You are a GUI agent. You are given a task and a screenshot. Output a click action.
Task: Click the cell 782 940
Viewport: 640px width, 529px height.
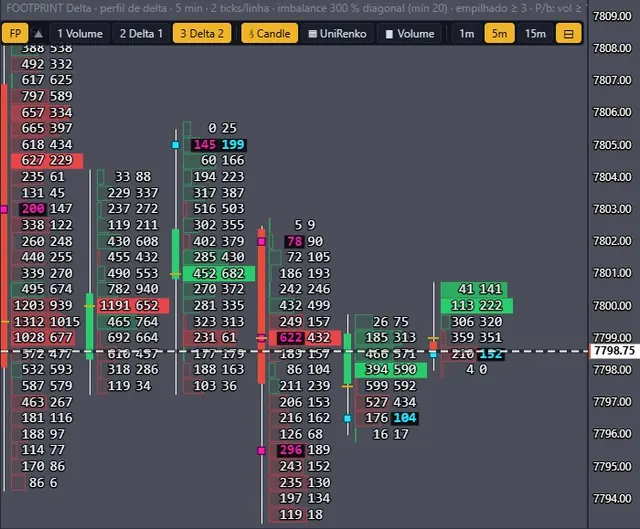click(133, 289)
